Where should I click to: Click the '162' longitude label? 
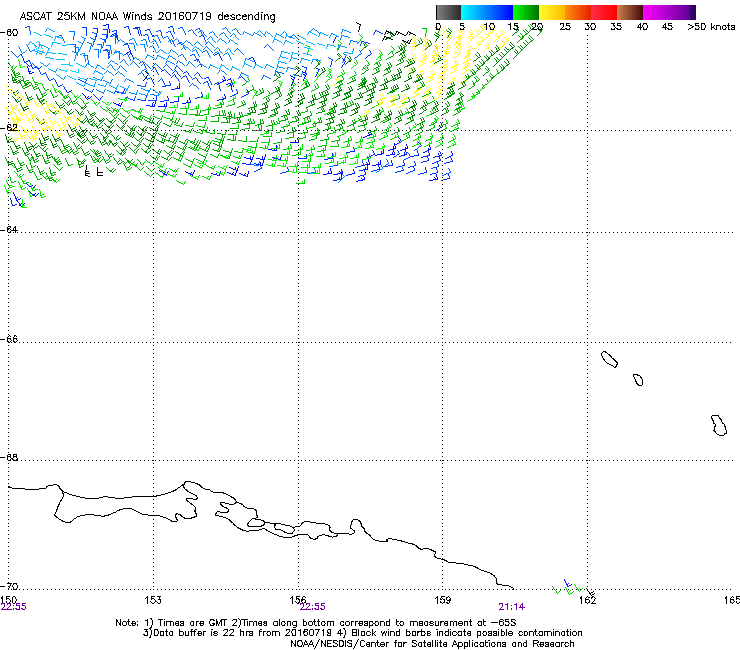pyautogui.click(x=588, y=600)
